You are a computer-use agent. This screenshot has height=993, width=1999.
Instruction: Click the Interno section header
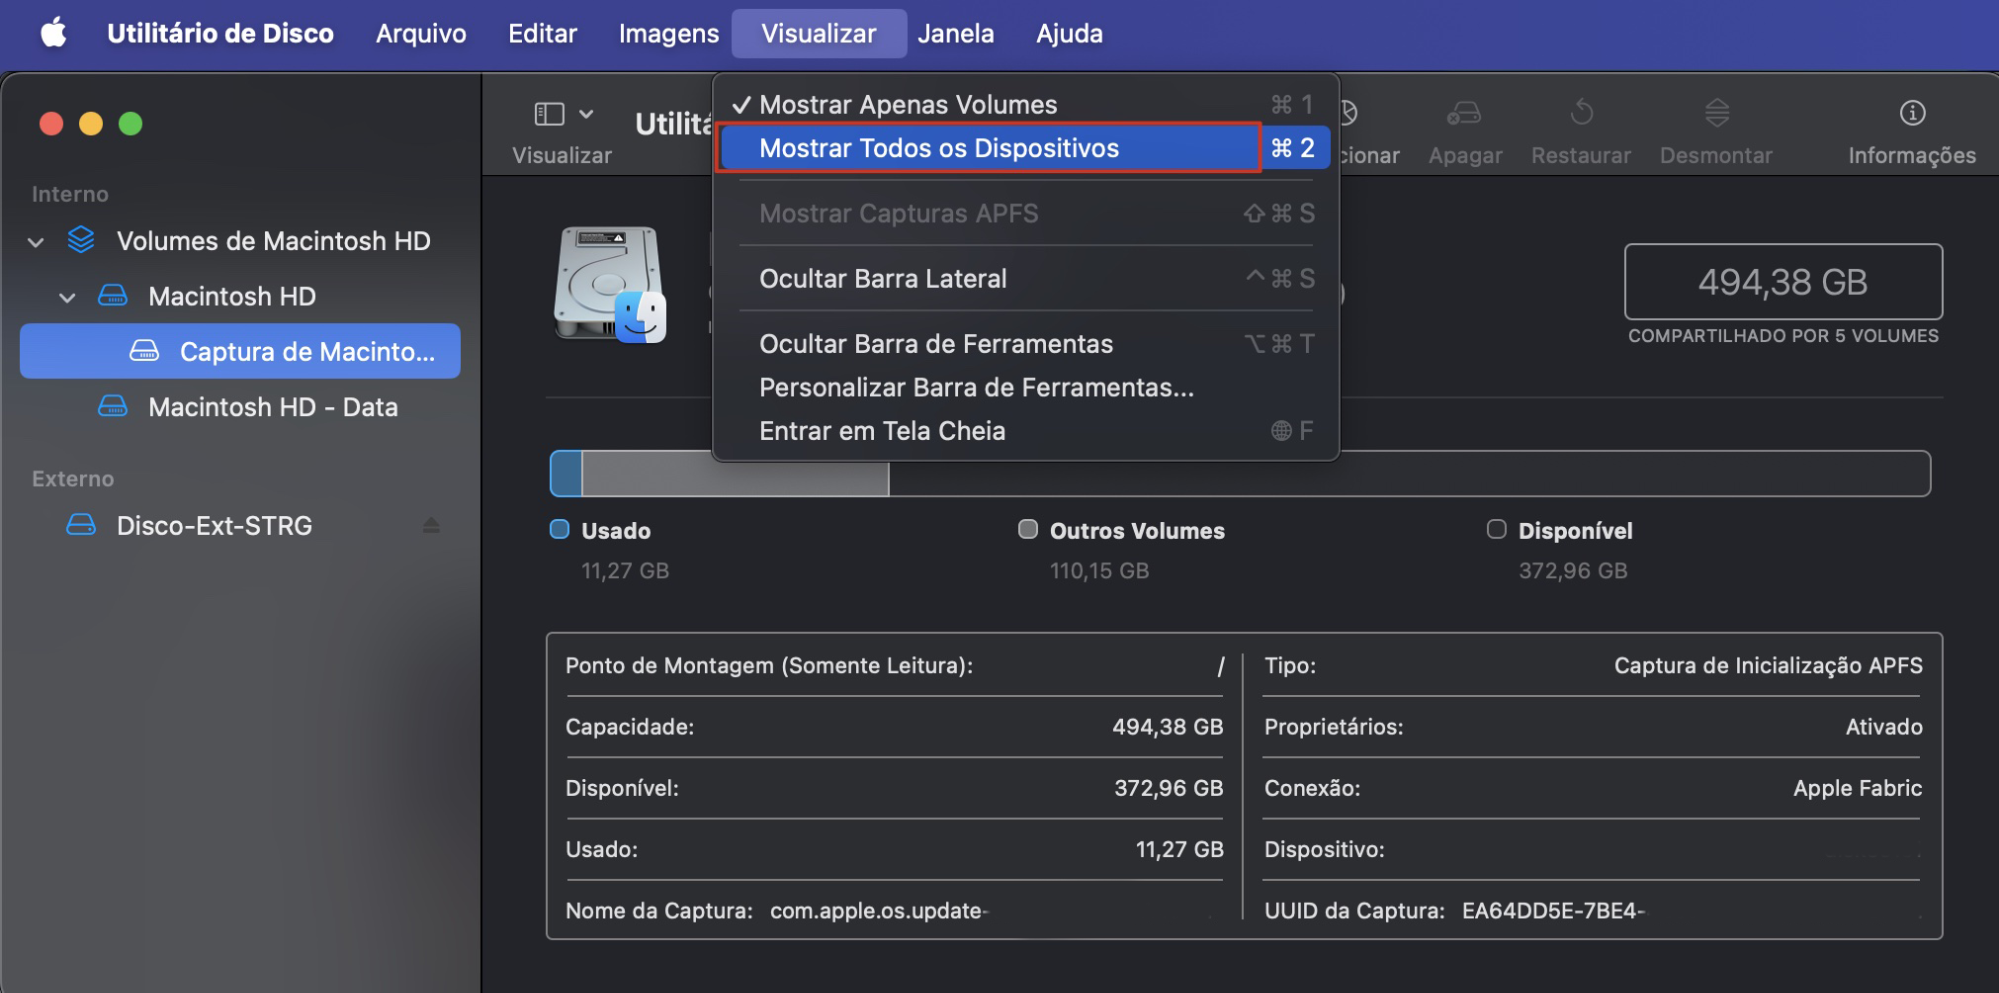click(70, 194)
